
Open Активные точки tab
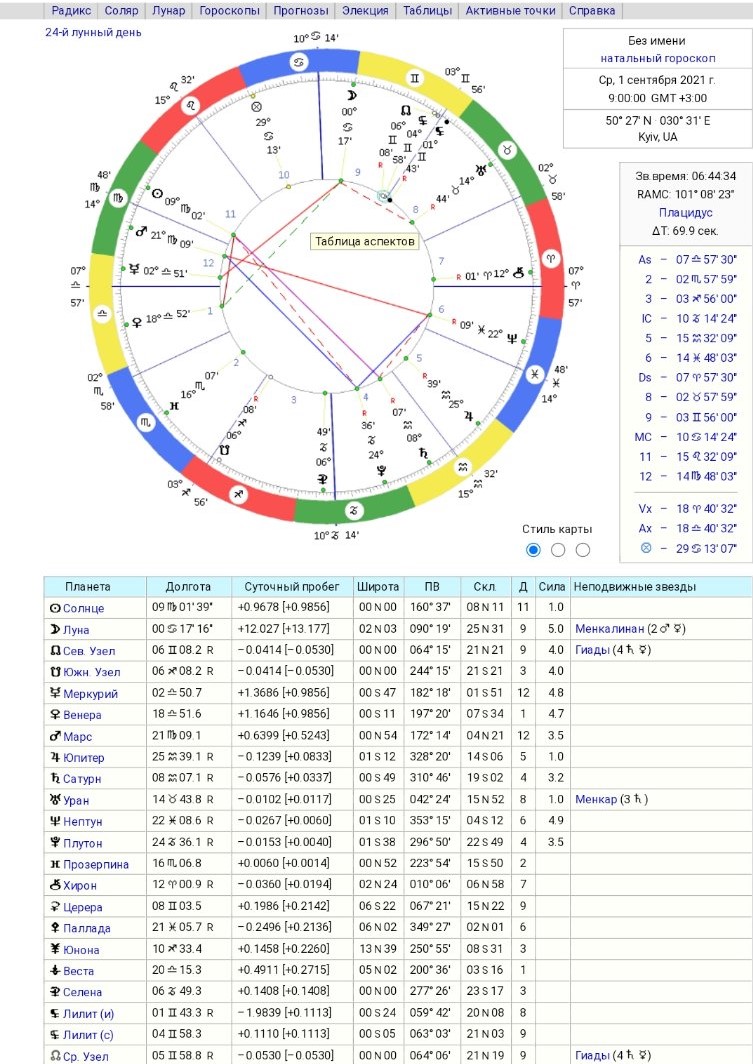(x=511, y=10)
